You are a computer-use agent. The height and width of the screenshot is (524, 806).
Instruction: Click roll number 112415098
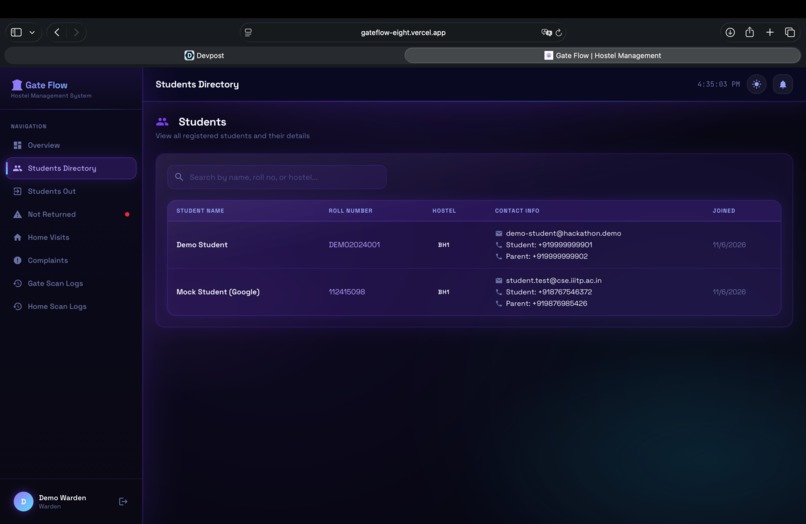[347, 292]
